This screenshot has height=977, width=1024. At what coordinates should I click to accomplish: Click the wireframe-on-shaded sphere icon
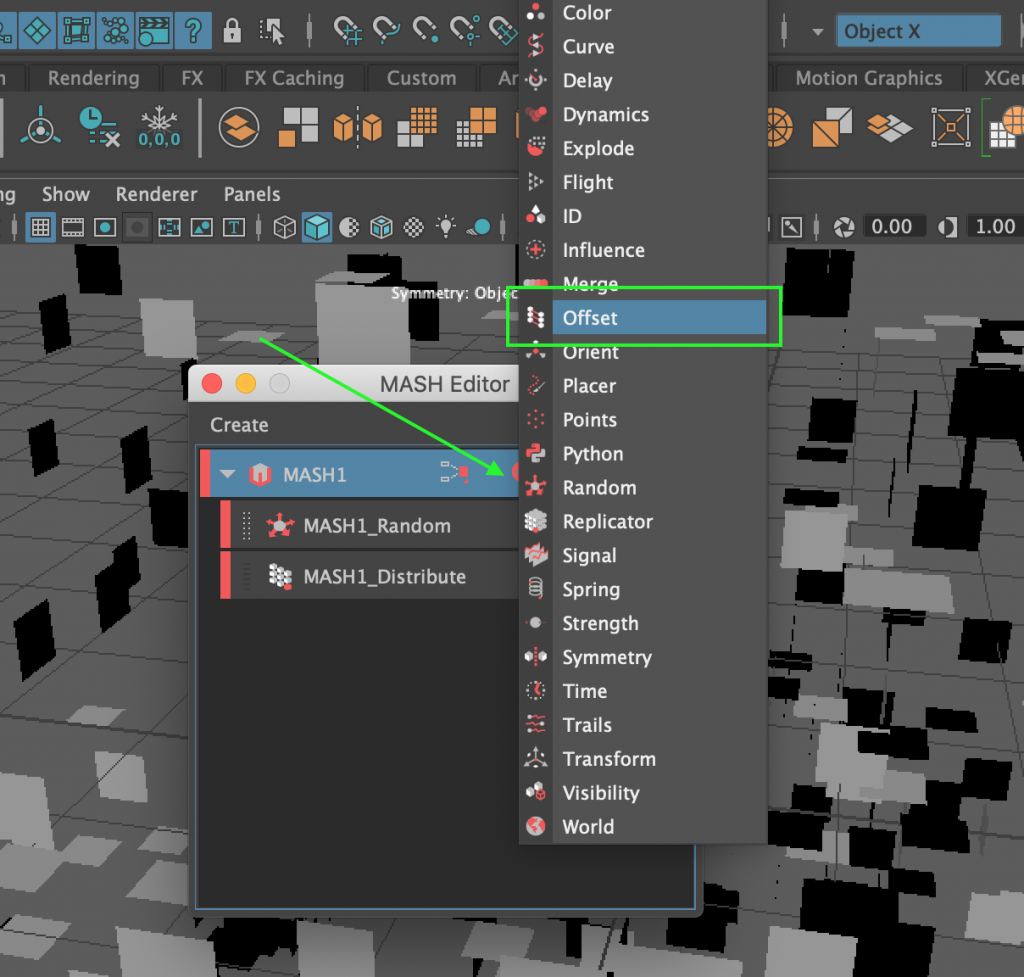pos(349,227)
